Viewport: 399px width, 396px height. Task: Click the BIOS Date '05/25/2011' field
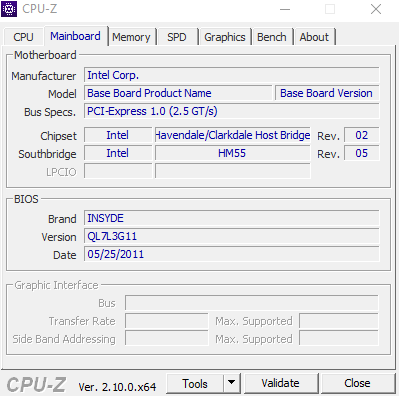(232, 254)
